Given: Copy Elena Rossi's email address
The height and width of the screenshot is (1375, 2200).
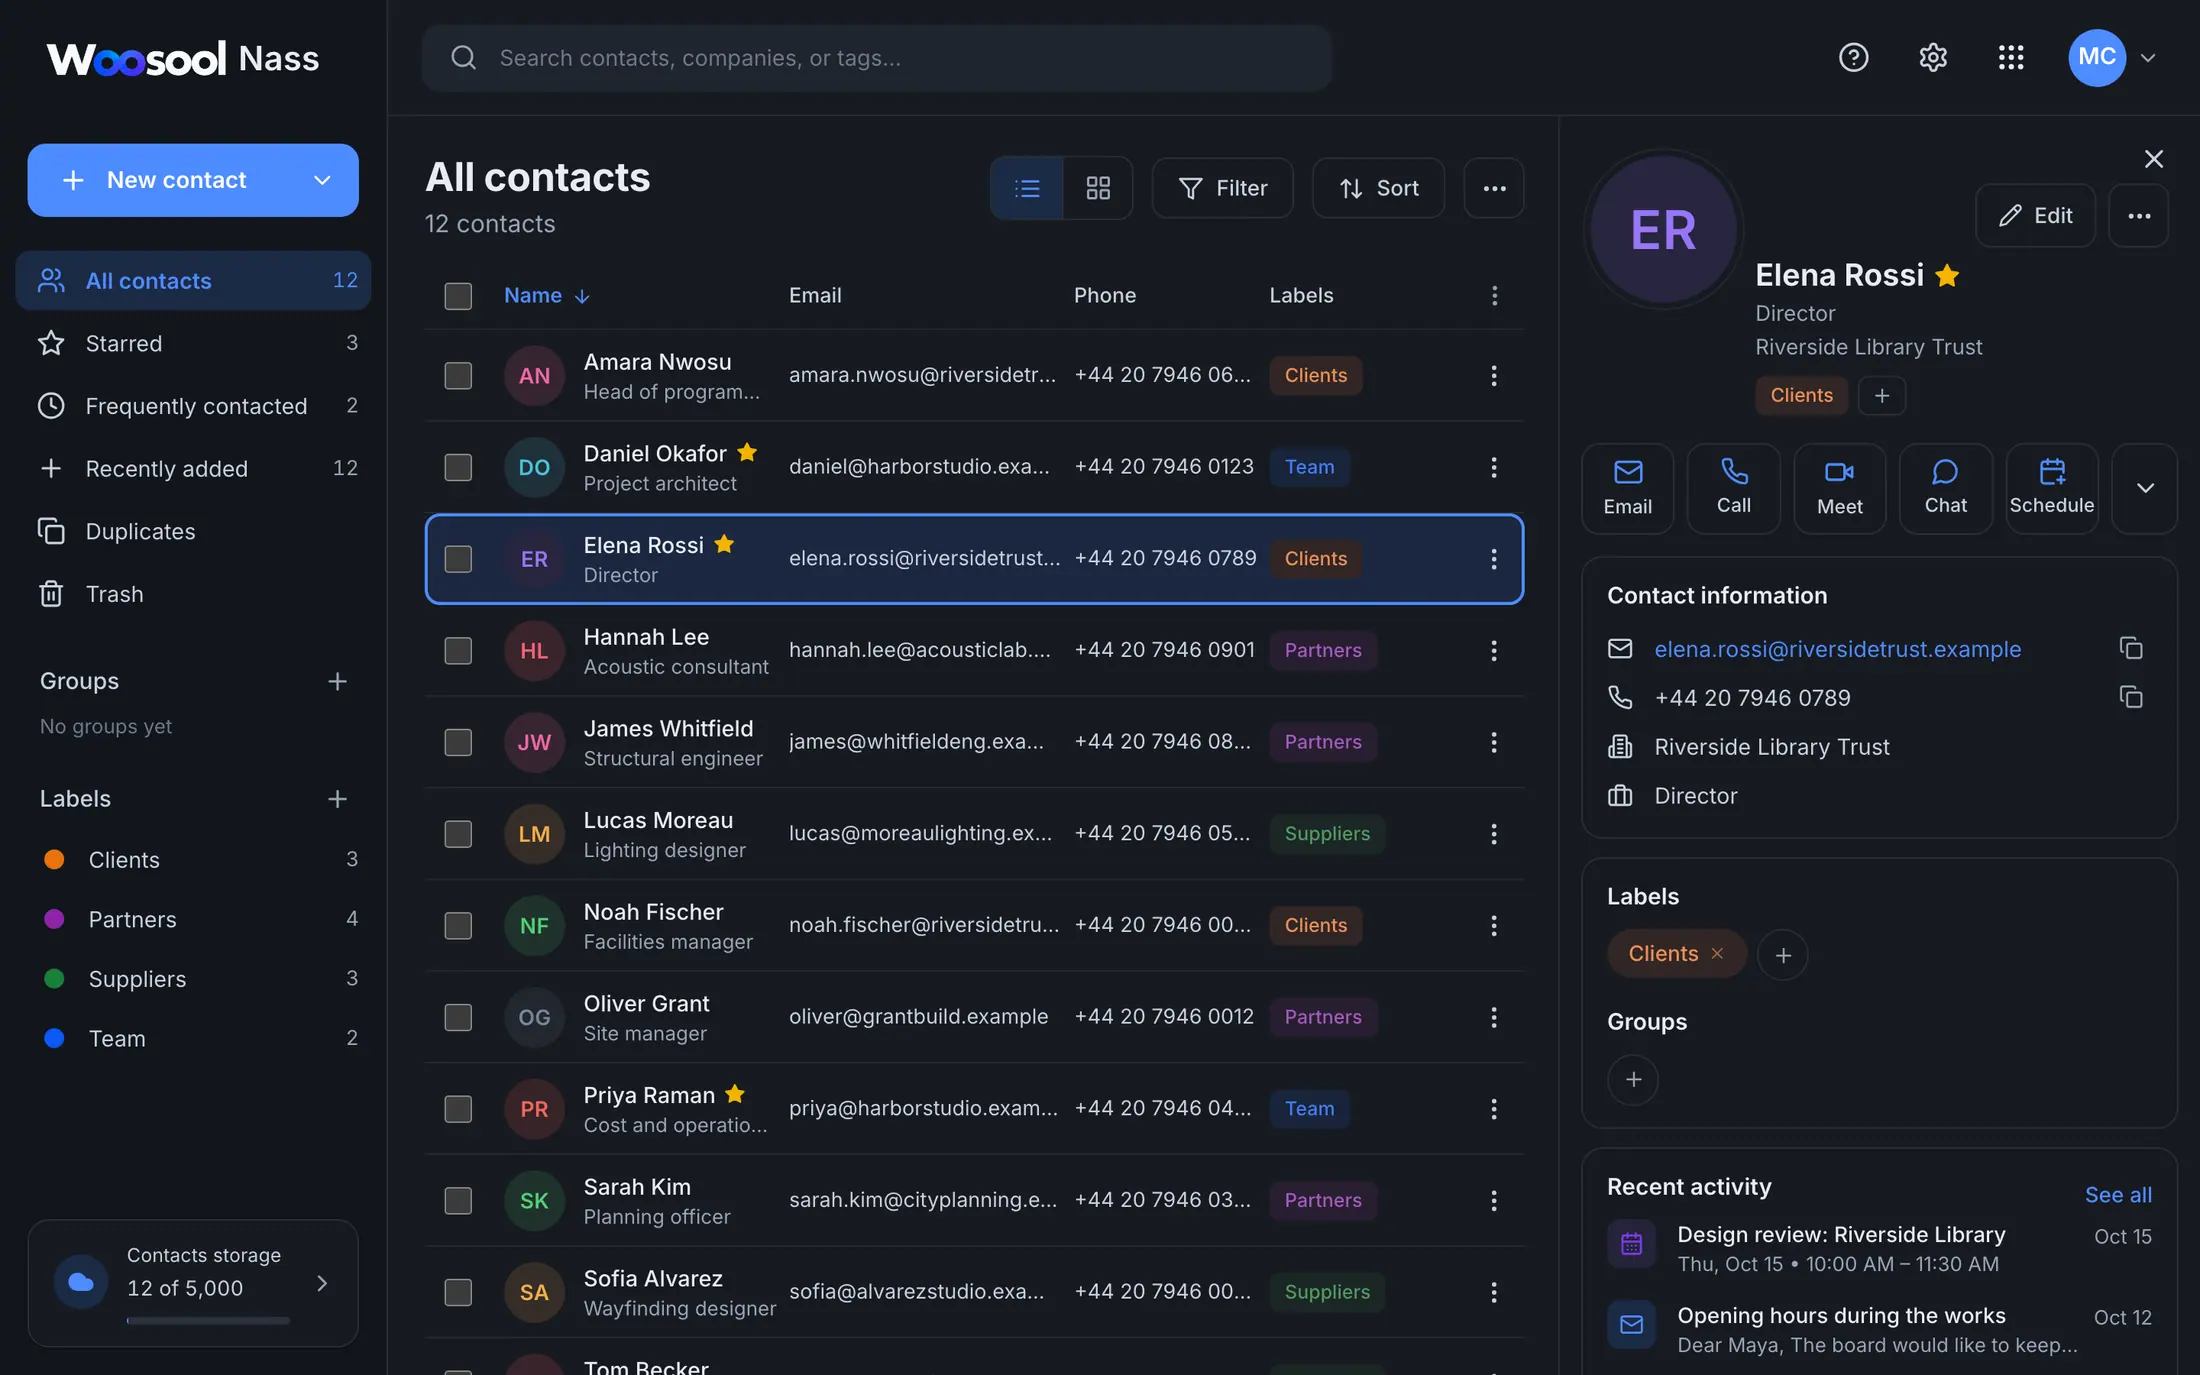Looking at the screenshot, I should [x=2131, y=648].
